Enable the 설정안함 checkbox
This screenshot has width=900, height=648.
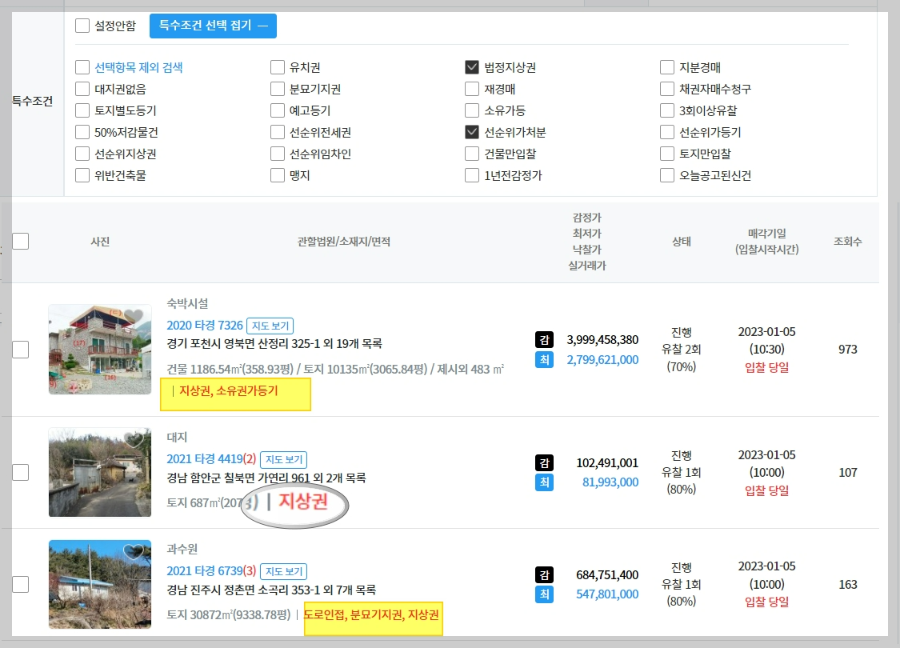tap(83, 27)
